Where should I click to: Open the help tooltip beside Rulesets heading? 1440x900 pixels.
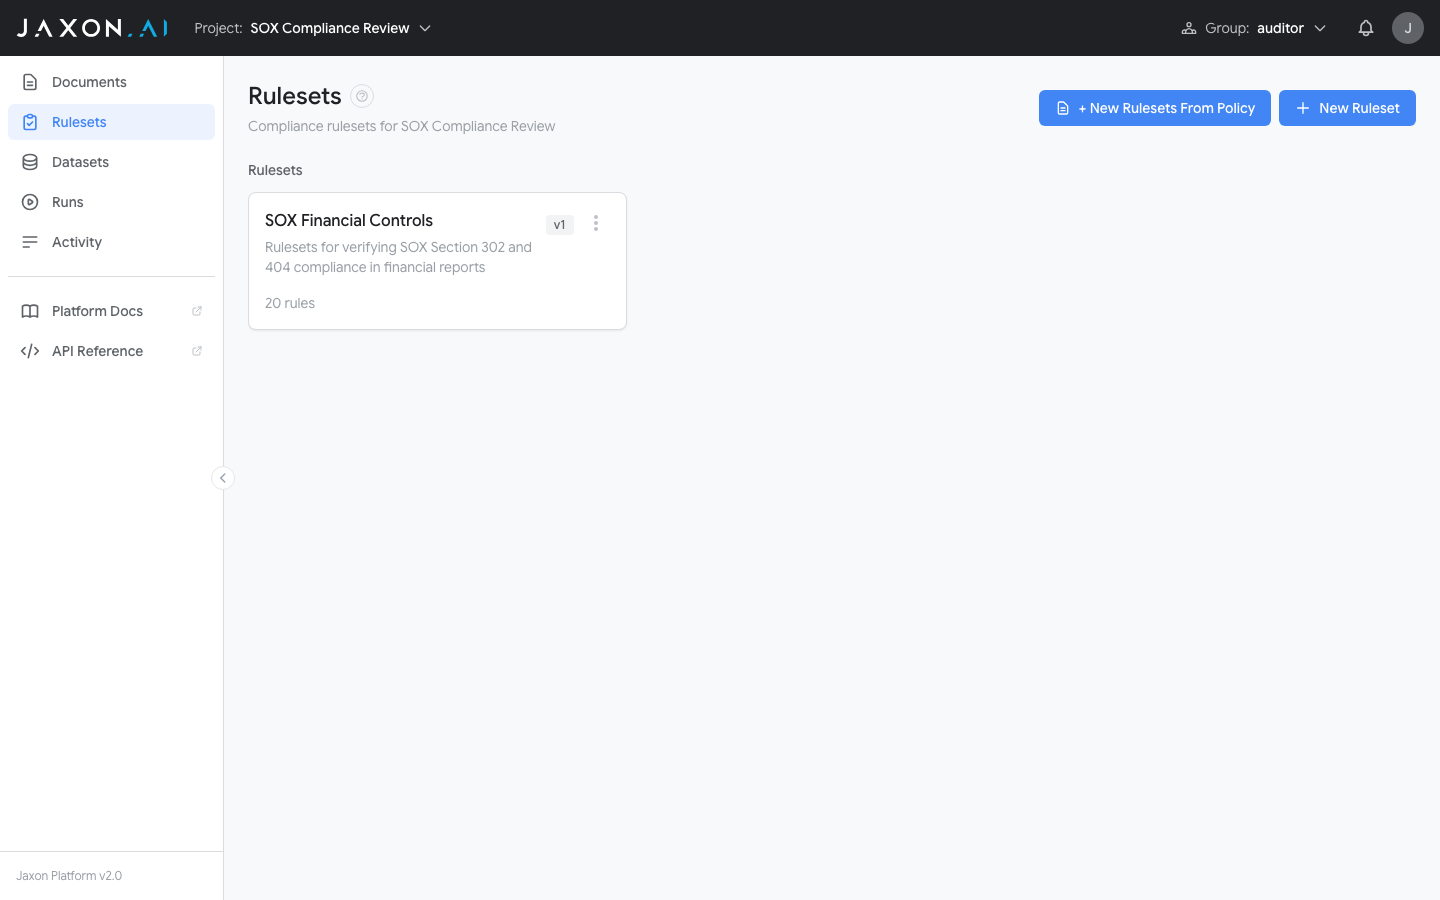(361, 95)
